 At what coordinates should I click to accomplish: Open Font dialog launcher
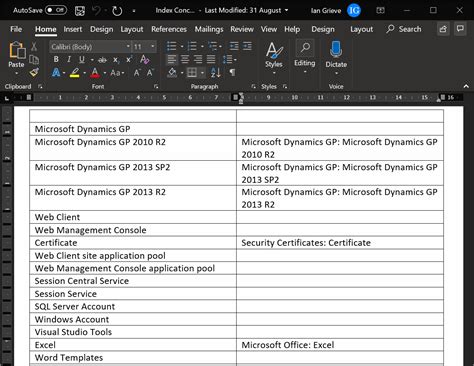pyautogui.click(x=156, y=87)
